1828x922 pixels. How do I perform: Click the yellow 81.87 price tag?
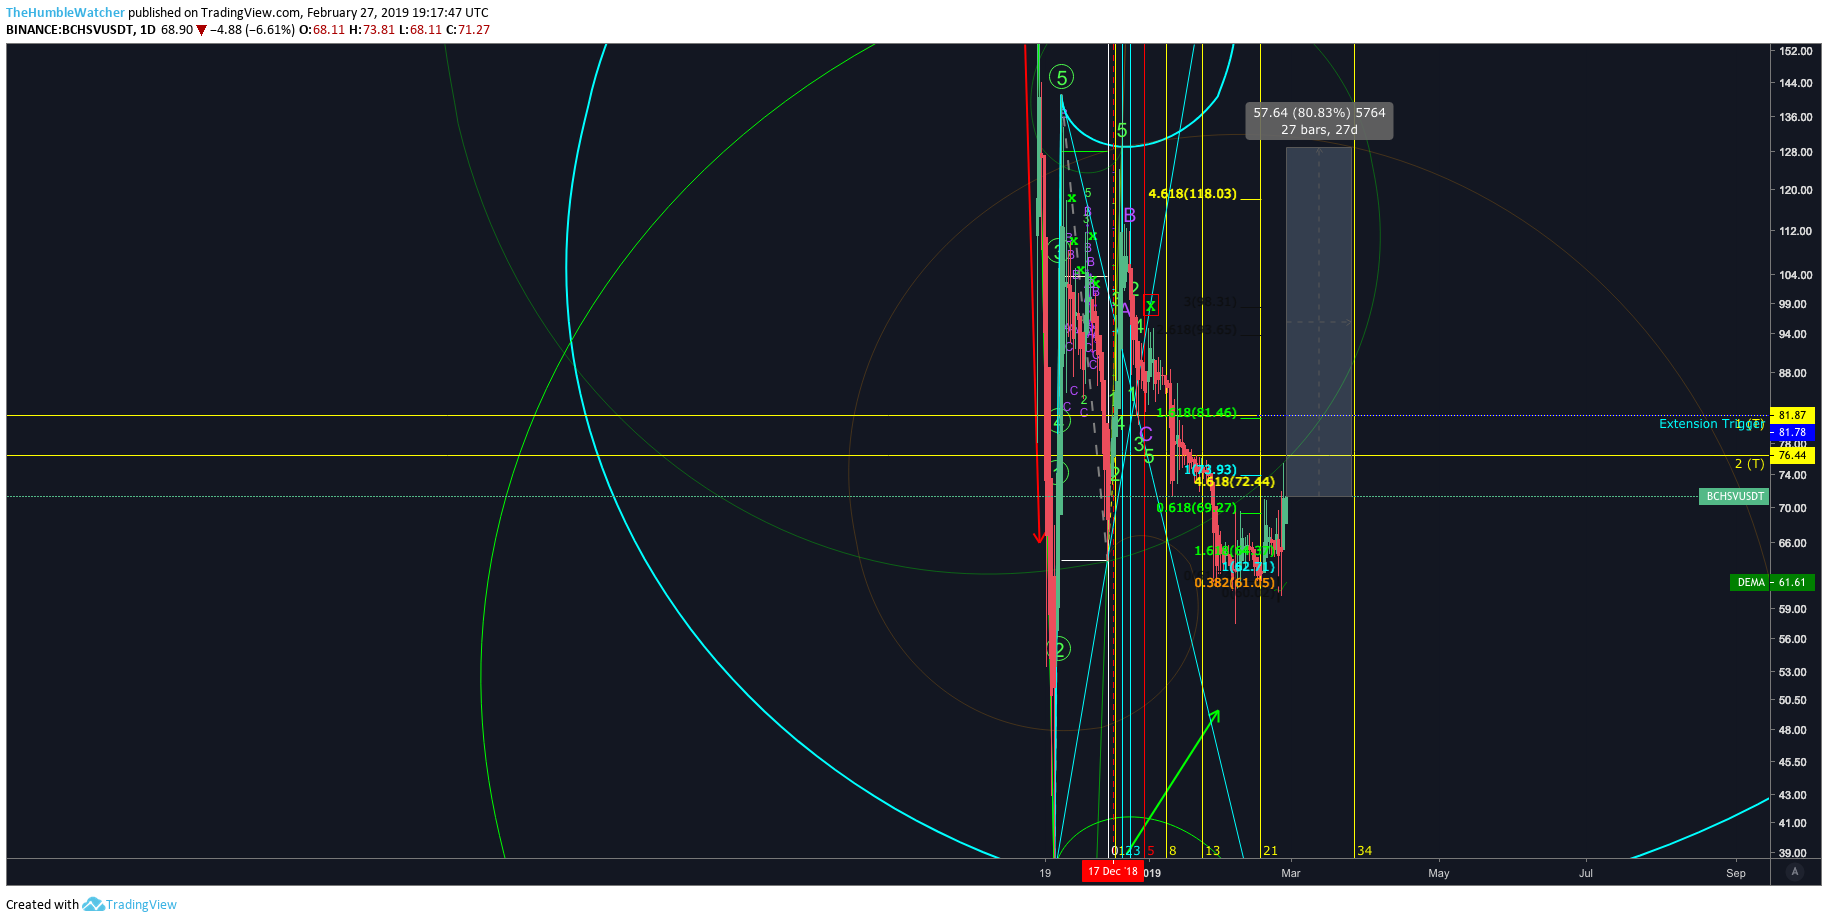(x=1792, y=415)
